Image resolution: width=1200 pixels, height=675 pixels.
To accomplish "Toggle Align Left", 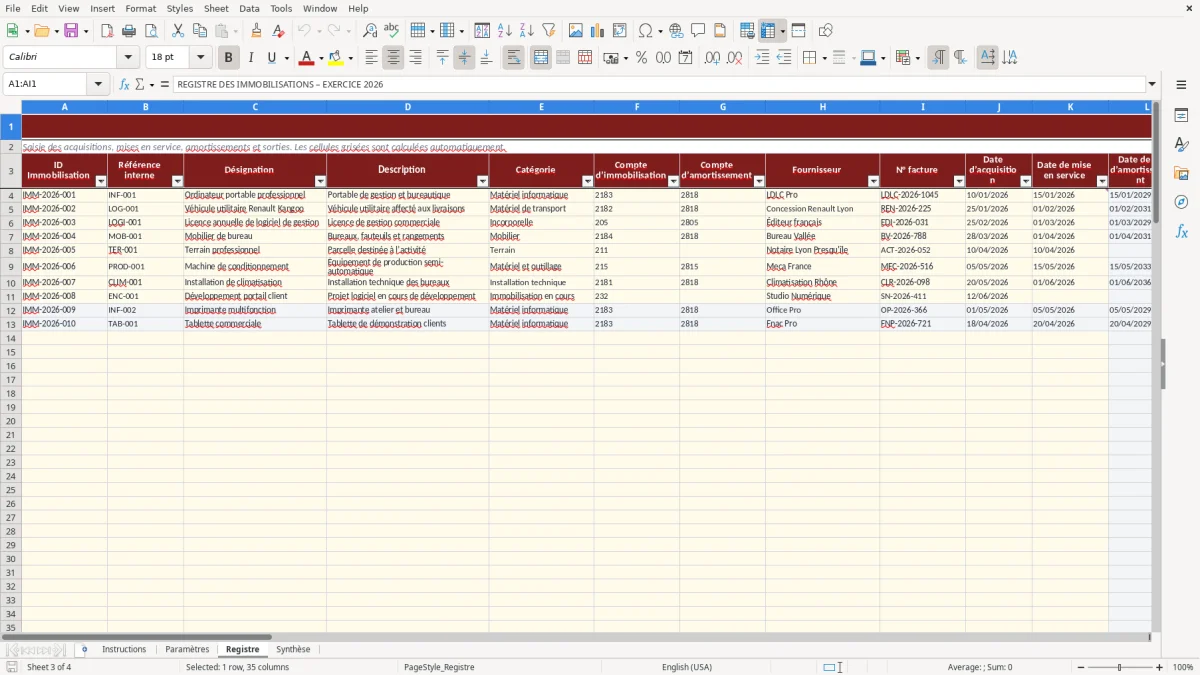I will click(371, 58).
